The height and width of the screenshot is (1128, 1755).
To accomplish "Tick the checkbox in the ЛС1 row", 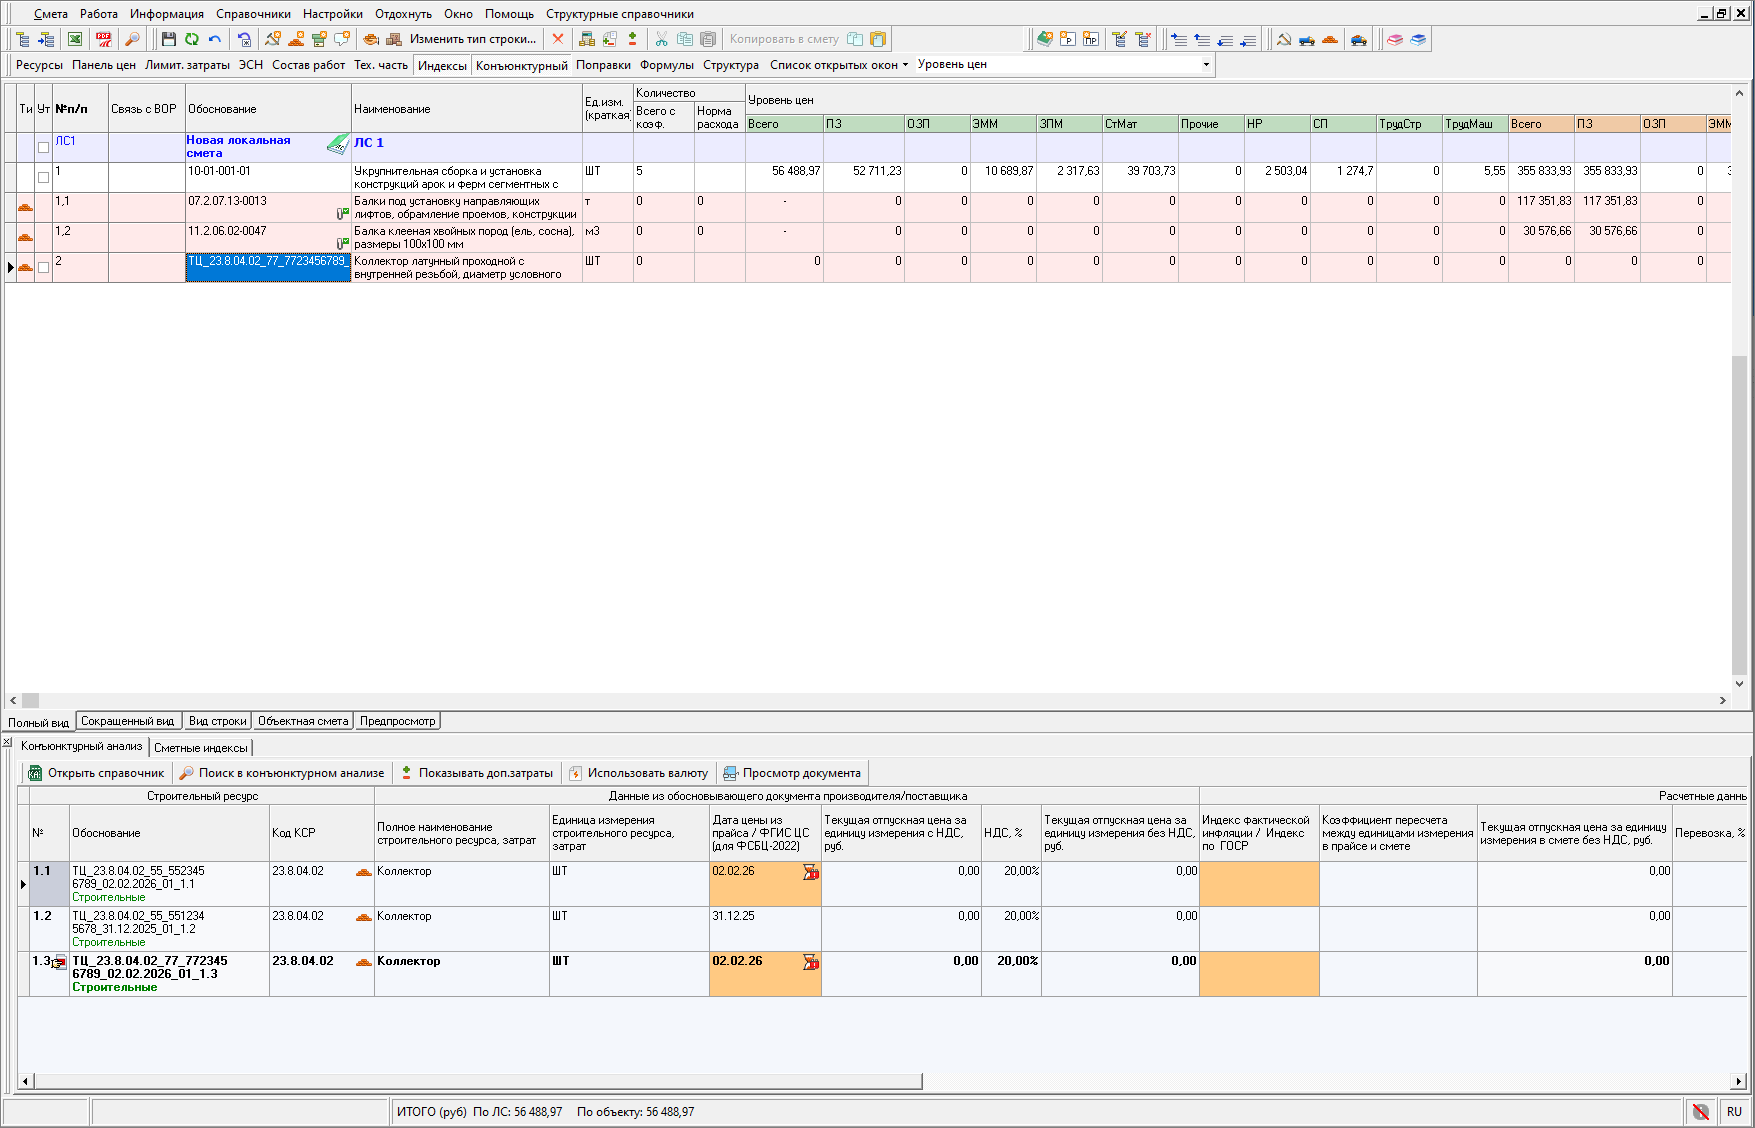I will pyautogui.click(x=43, y=147).
